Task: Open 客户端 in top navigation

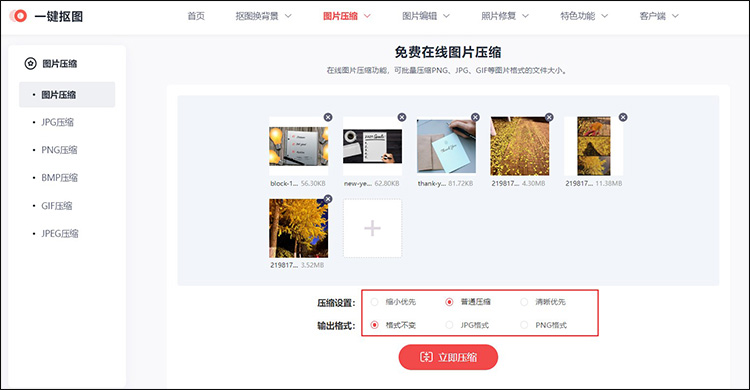Action: (x=652, y=16)
